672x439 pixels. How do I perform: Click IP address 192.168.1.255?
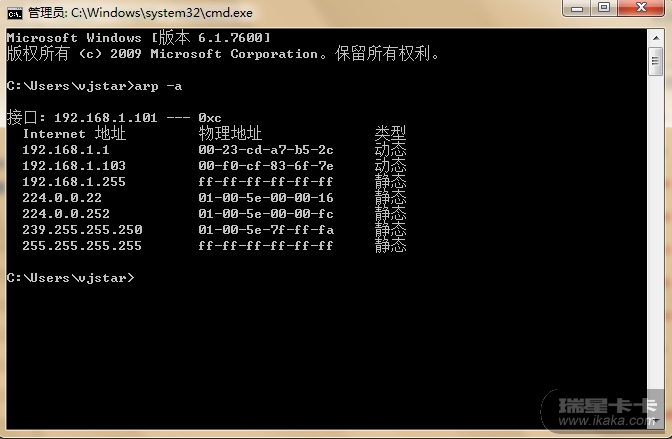pyautogui.click(x=74, y=182)
